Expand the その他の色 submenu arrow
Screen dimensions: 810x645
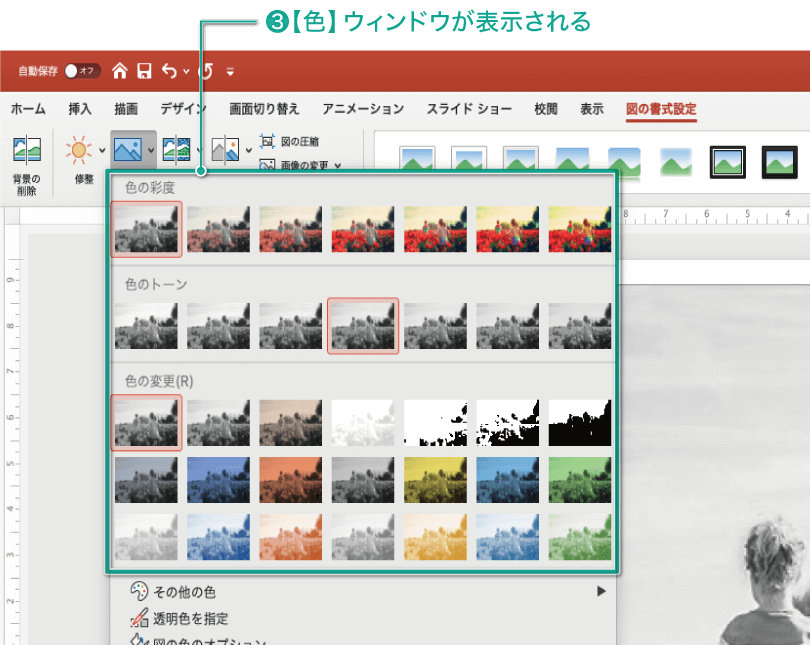click(601, 591)
